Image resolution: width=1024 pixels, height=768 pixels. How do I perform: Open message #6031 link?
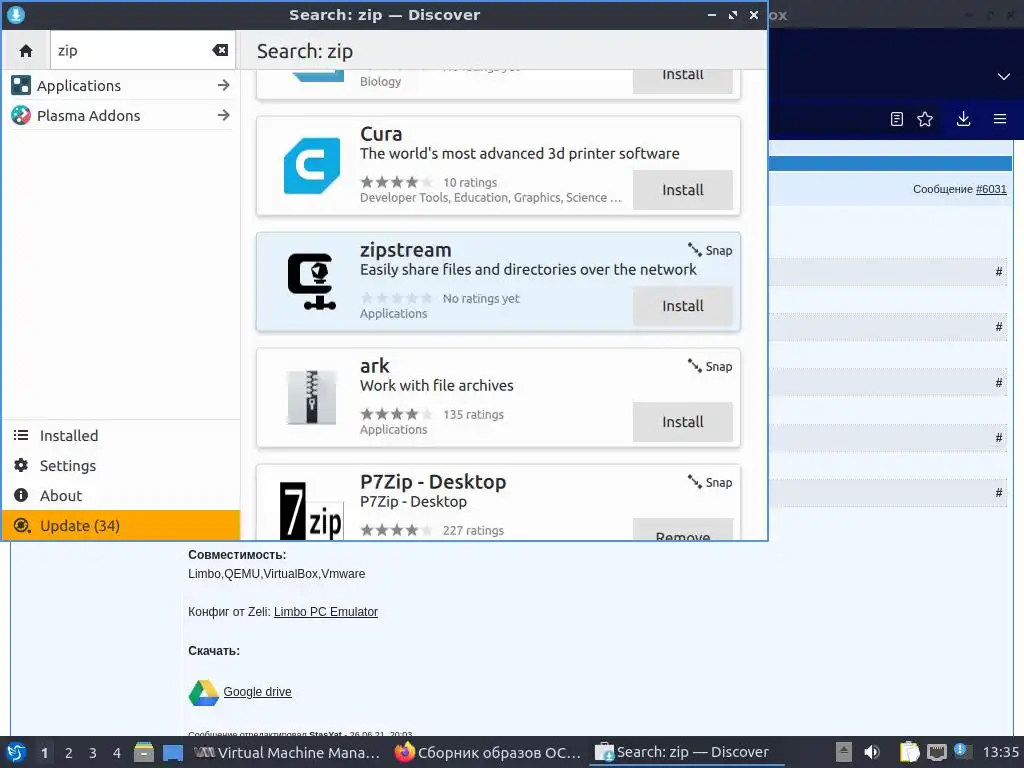(991, 189)
